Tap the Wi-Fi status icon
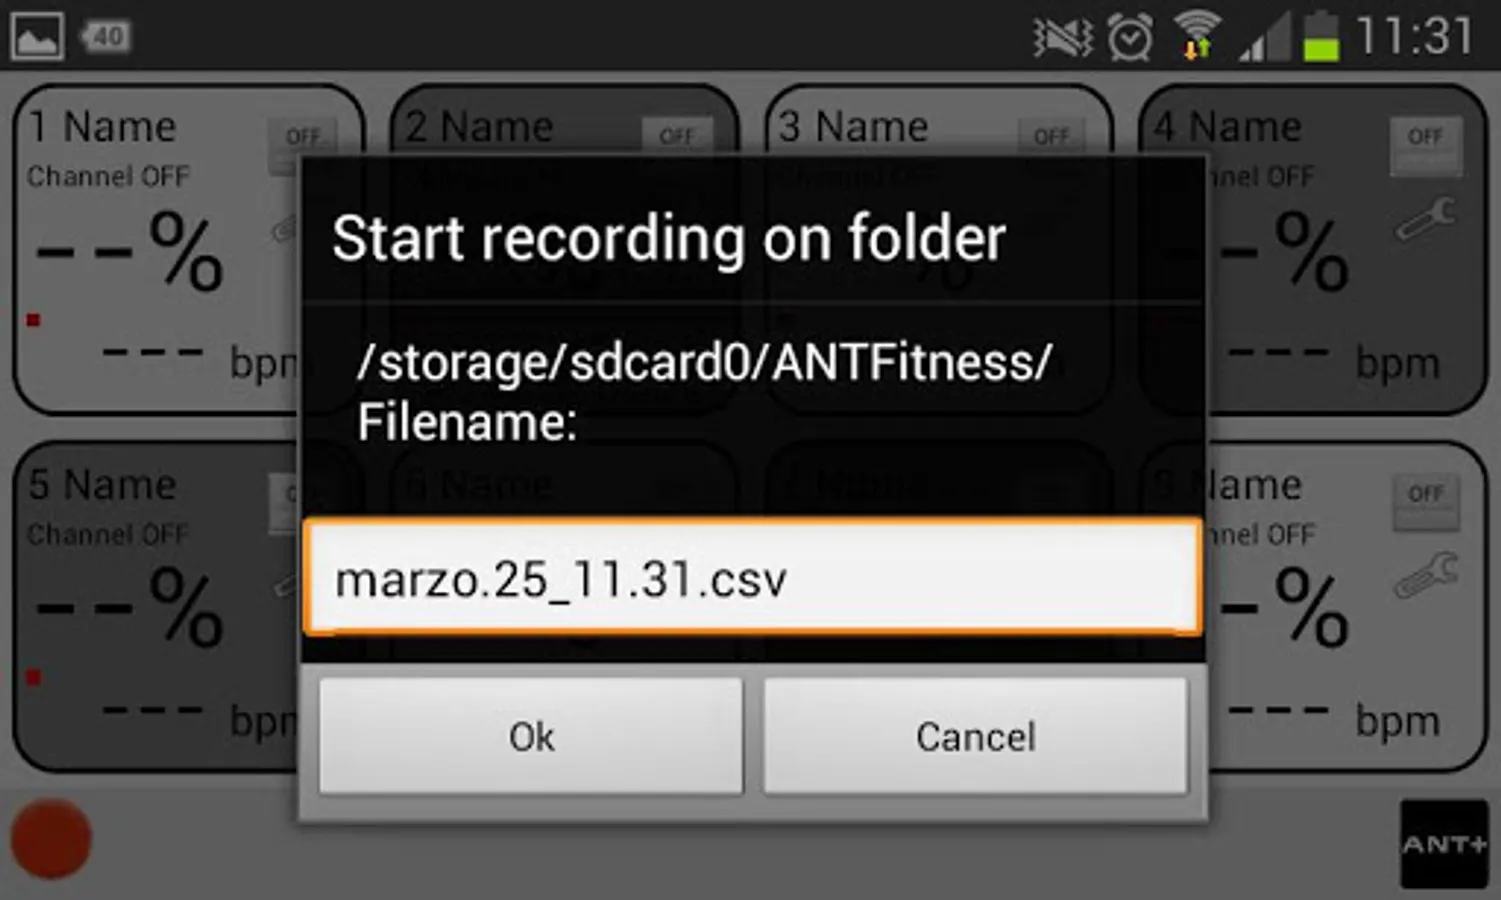The height and width of the screenshot is (900, 1501). pyautogui.click(x=1197, y=36)
